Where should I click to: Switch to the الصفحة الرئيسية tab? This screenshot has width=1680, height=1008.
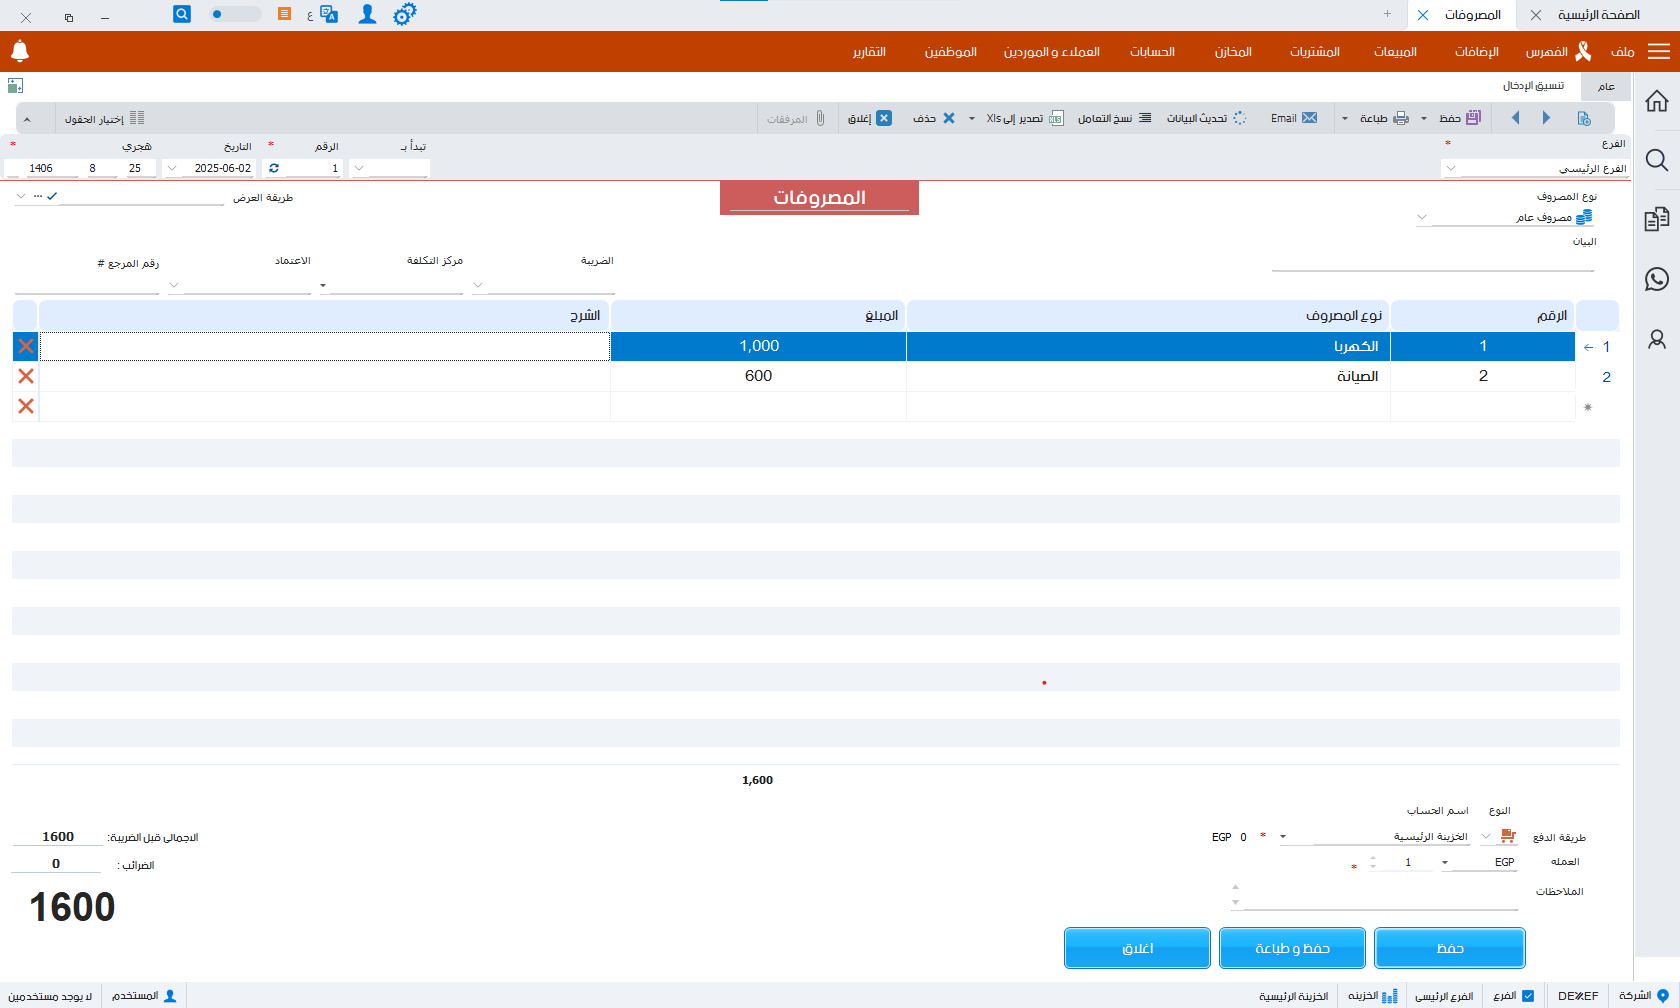click(1598, 15)
